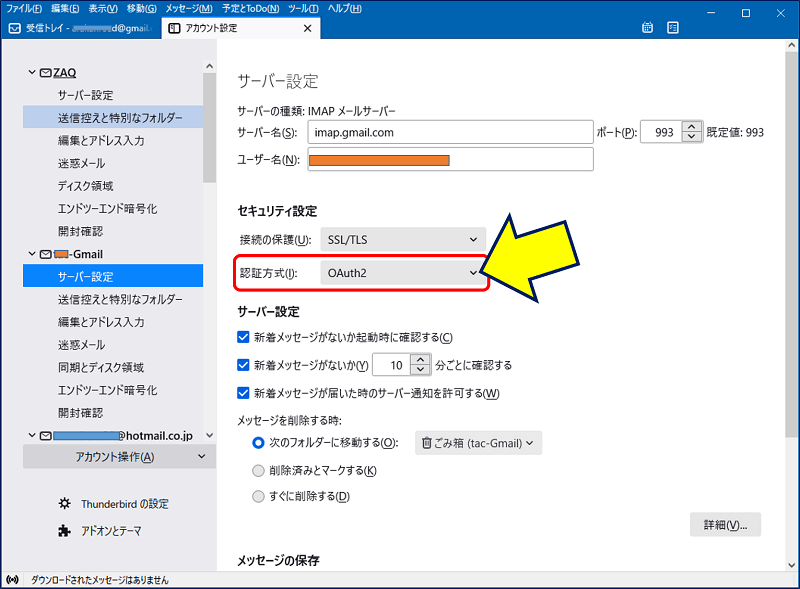Open アドオンとテーマ link
The image size is (800, 589).
(x=111, y=531)
